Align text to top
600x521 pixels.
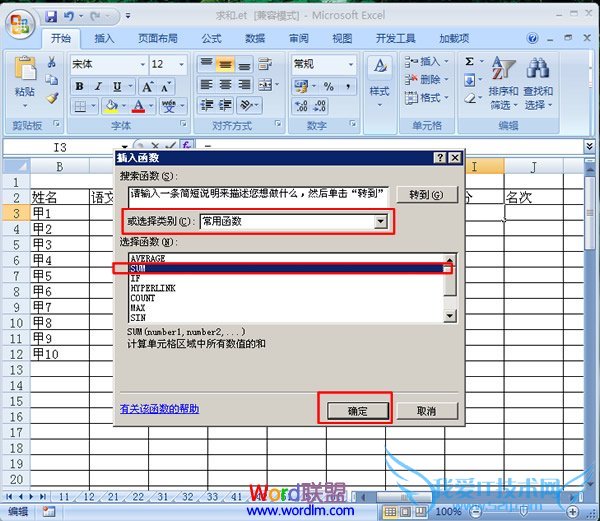point(207,64)
